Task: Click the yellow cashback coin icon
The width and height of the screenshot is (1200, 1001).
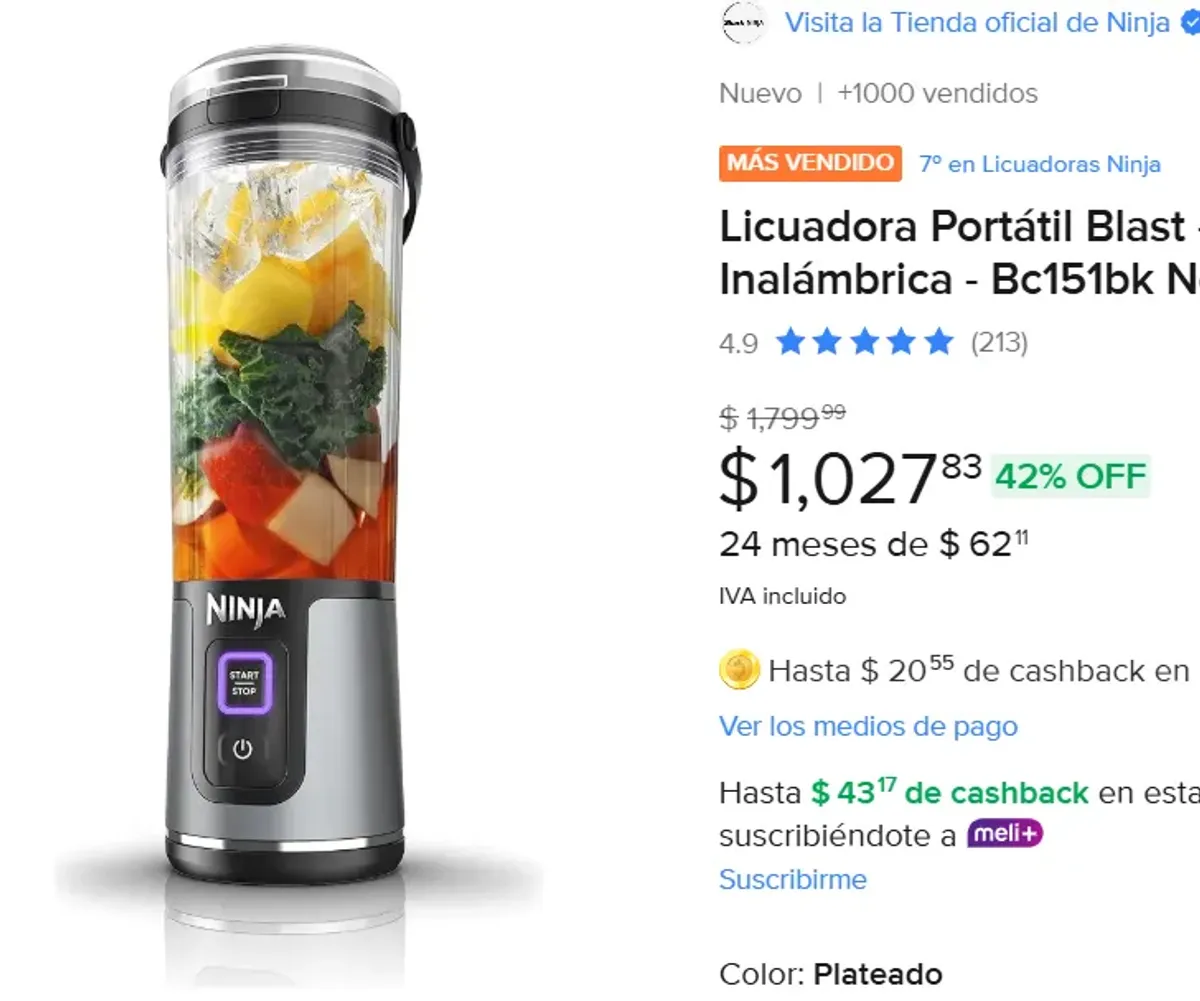Action: click(x=738, y=670)
